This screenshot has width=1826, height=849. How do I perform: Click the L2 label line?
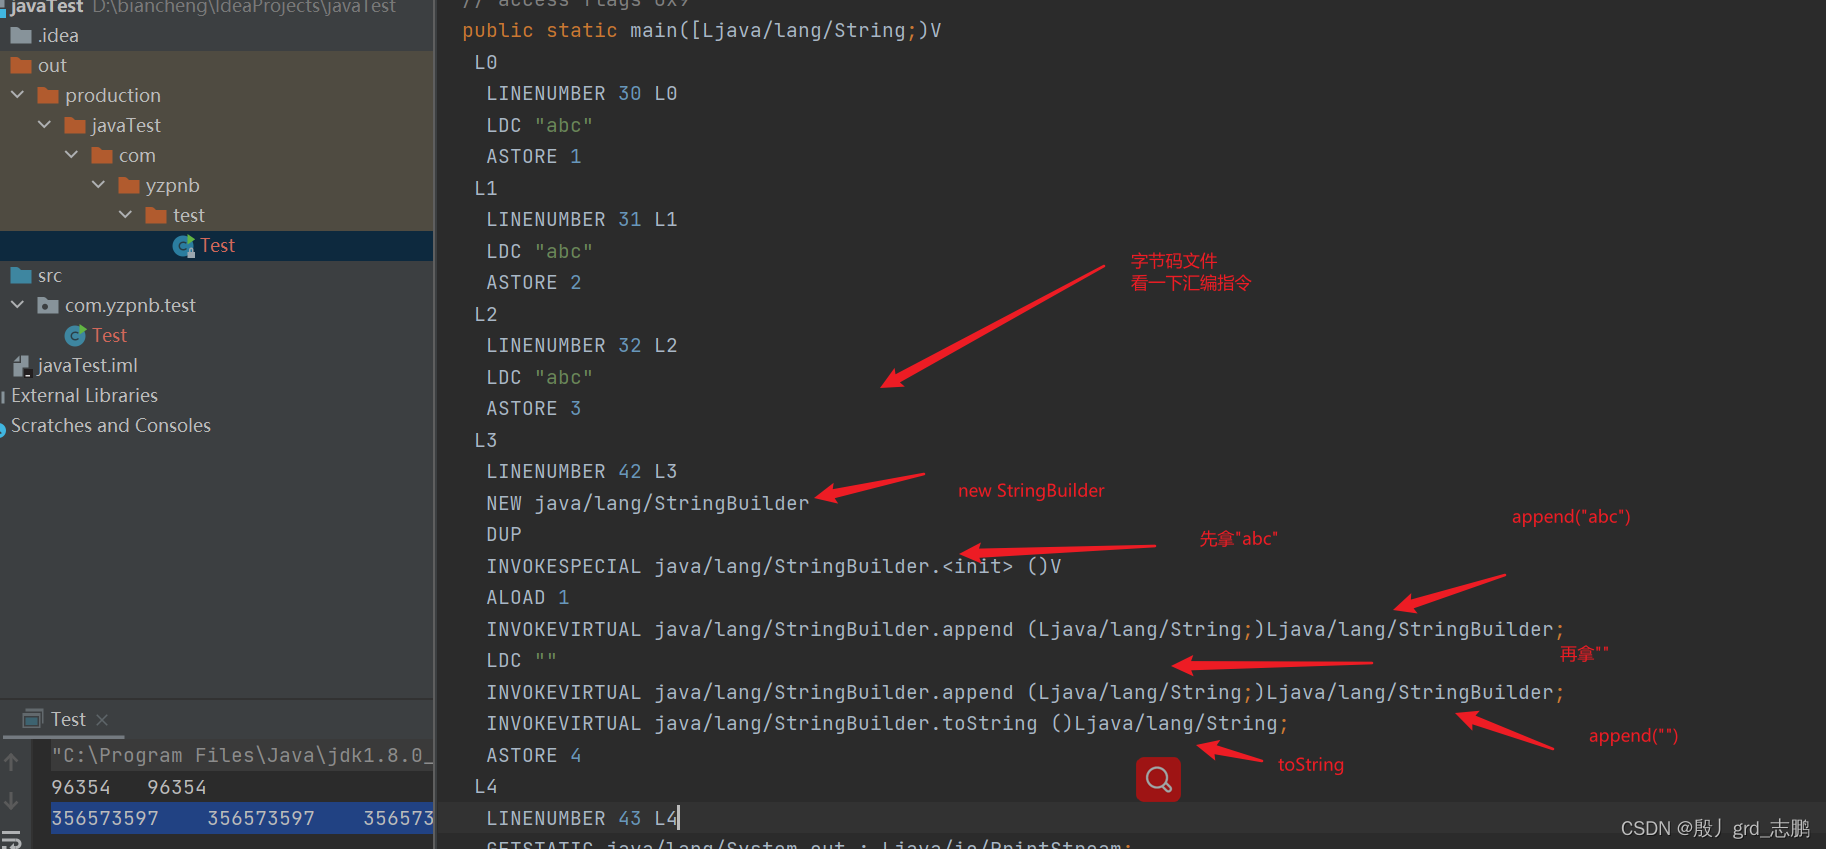pyautogui.click(x=486, y=315)
